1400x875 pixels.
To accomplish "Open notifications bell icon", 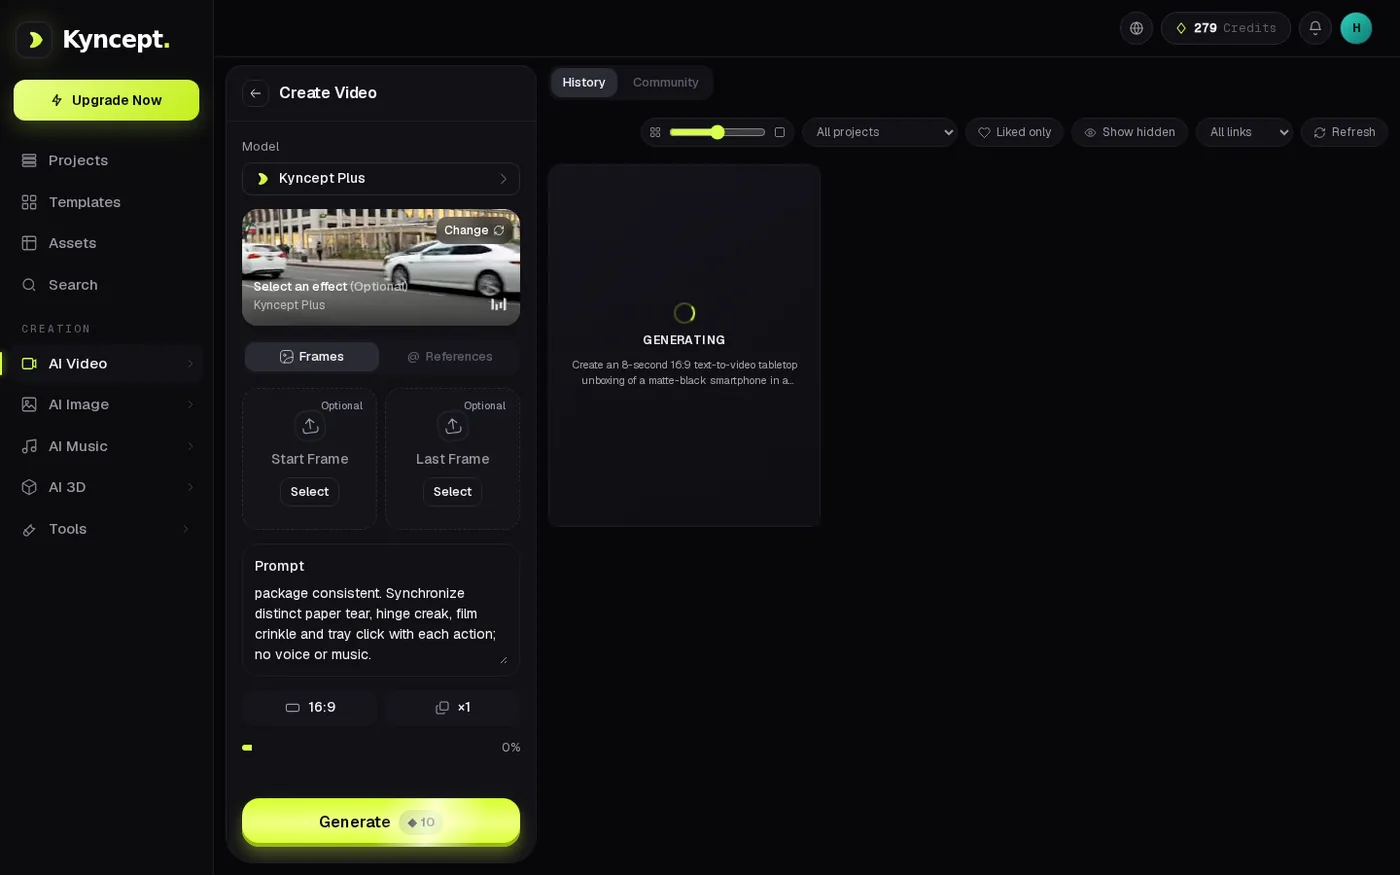I will click(1315, 28).
